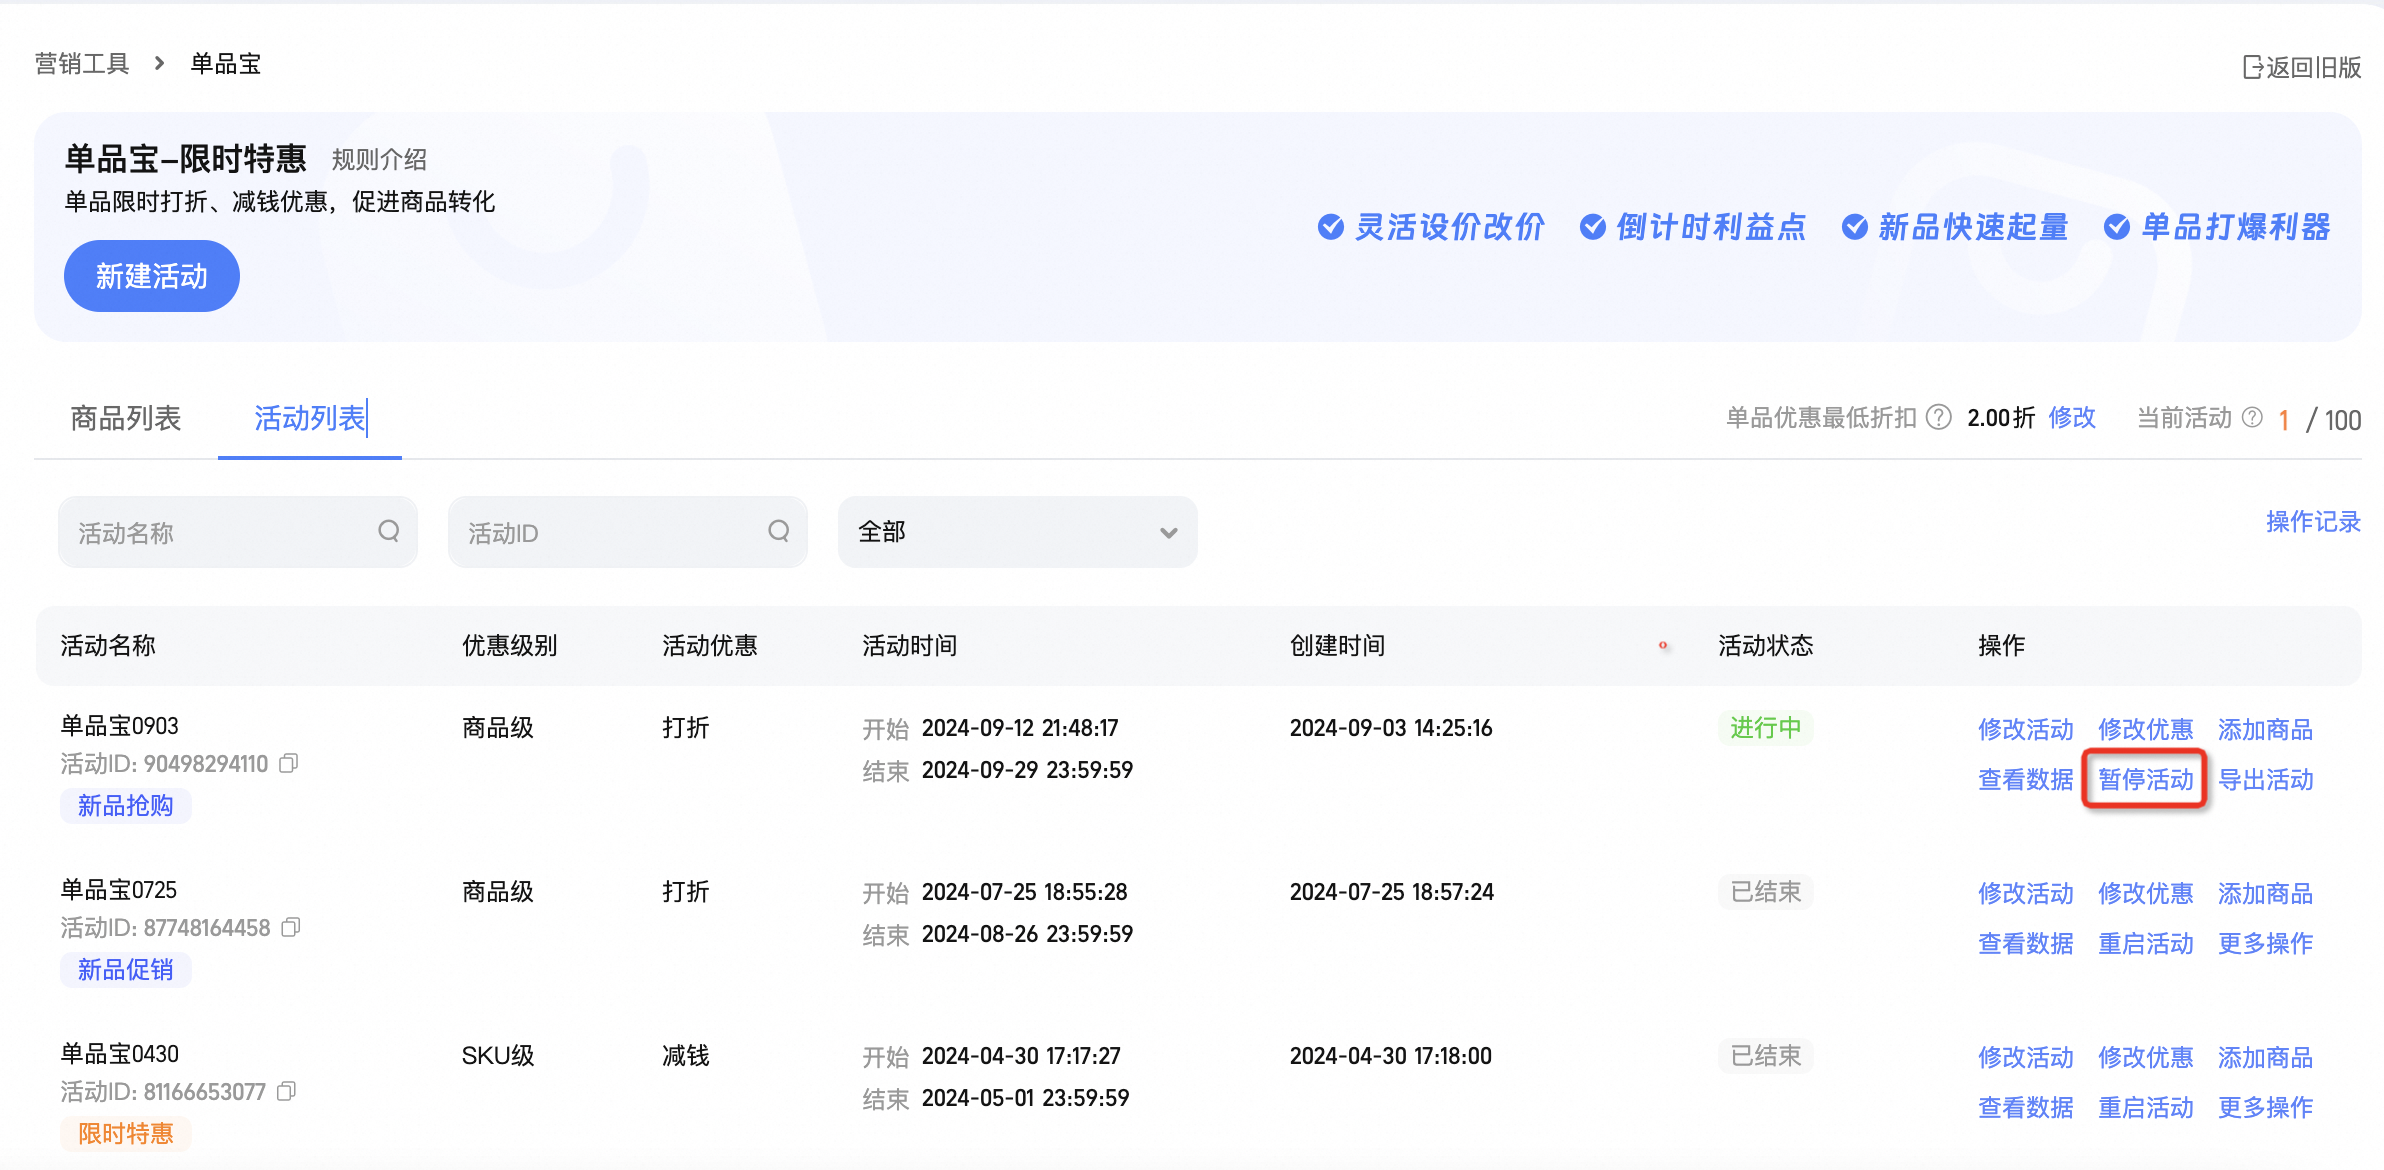Click 添加商品 for 单品宝0430
The image size is (2384, 1170).
2266,1057
